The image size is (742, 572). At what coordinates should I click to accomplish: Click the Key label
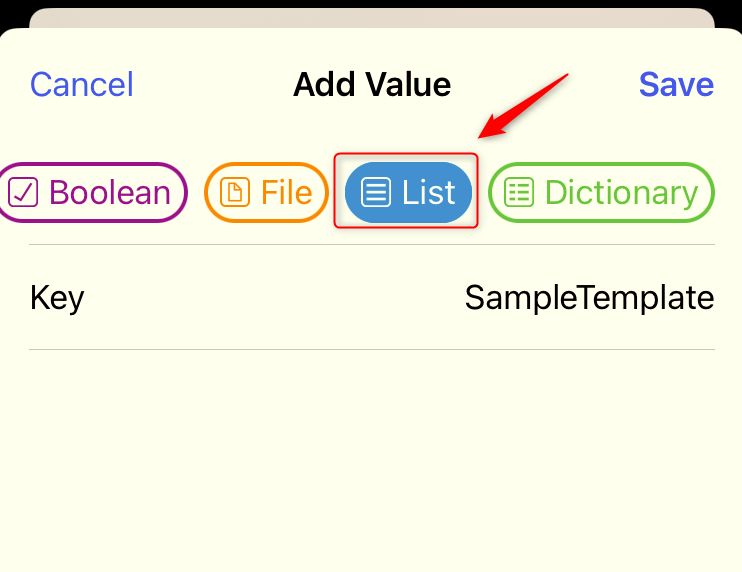coord(57,298)
